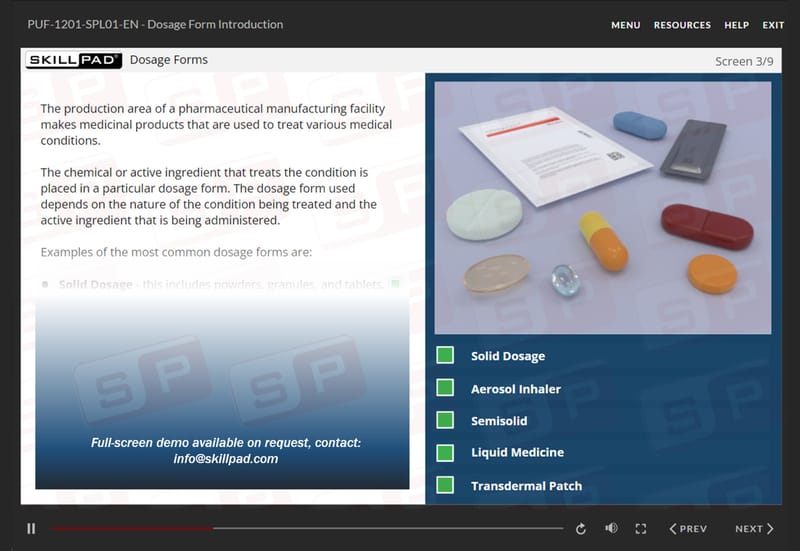The width and height of the screenshot is (800, 551).
Task: Click the Aerosol Inhaler label
Action: pos(516,389)
